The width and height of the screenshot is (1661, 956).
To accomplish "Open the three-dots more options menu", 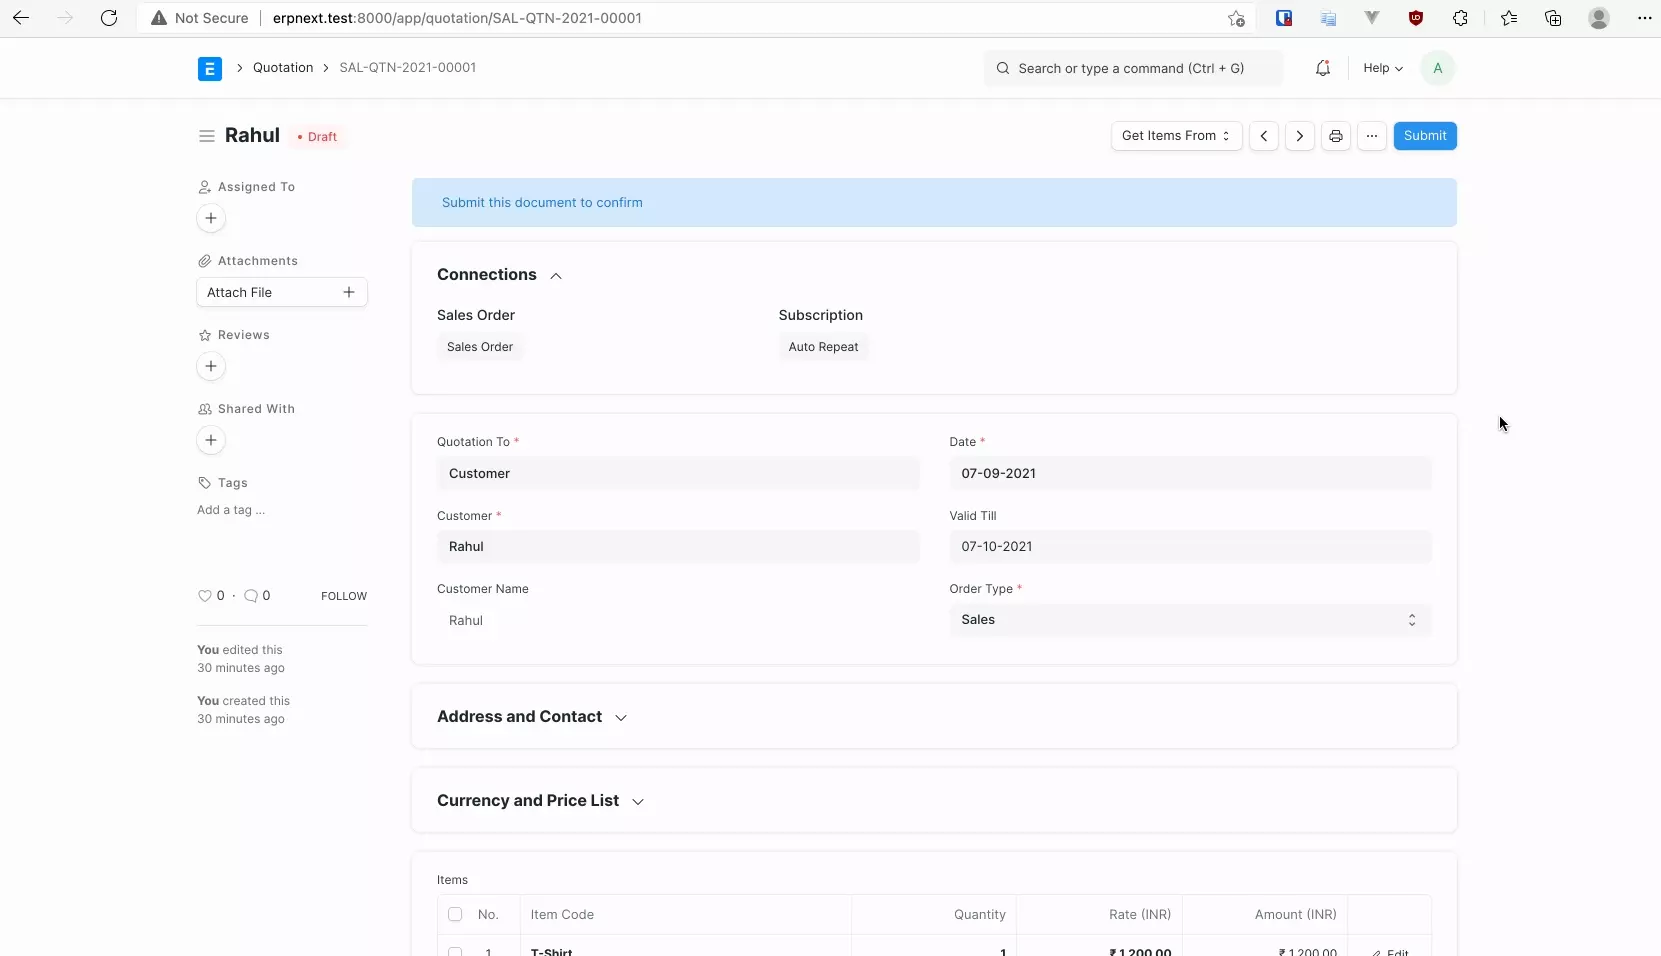I will (x=1371, y=136).
